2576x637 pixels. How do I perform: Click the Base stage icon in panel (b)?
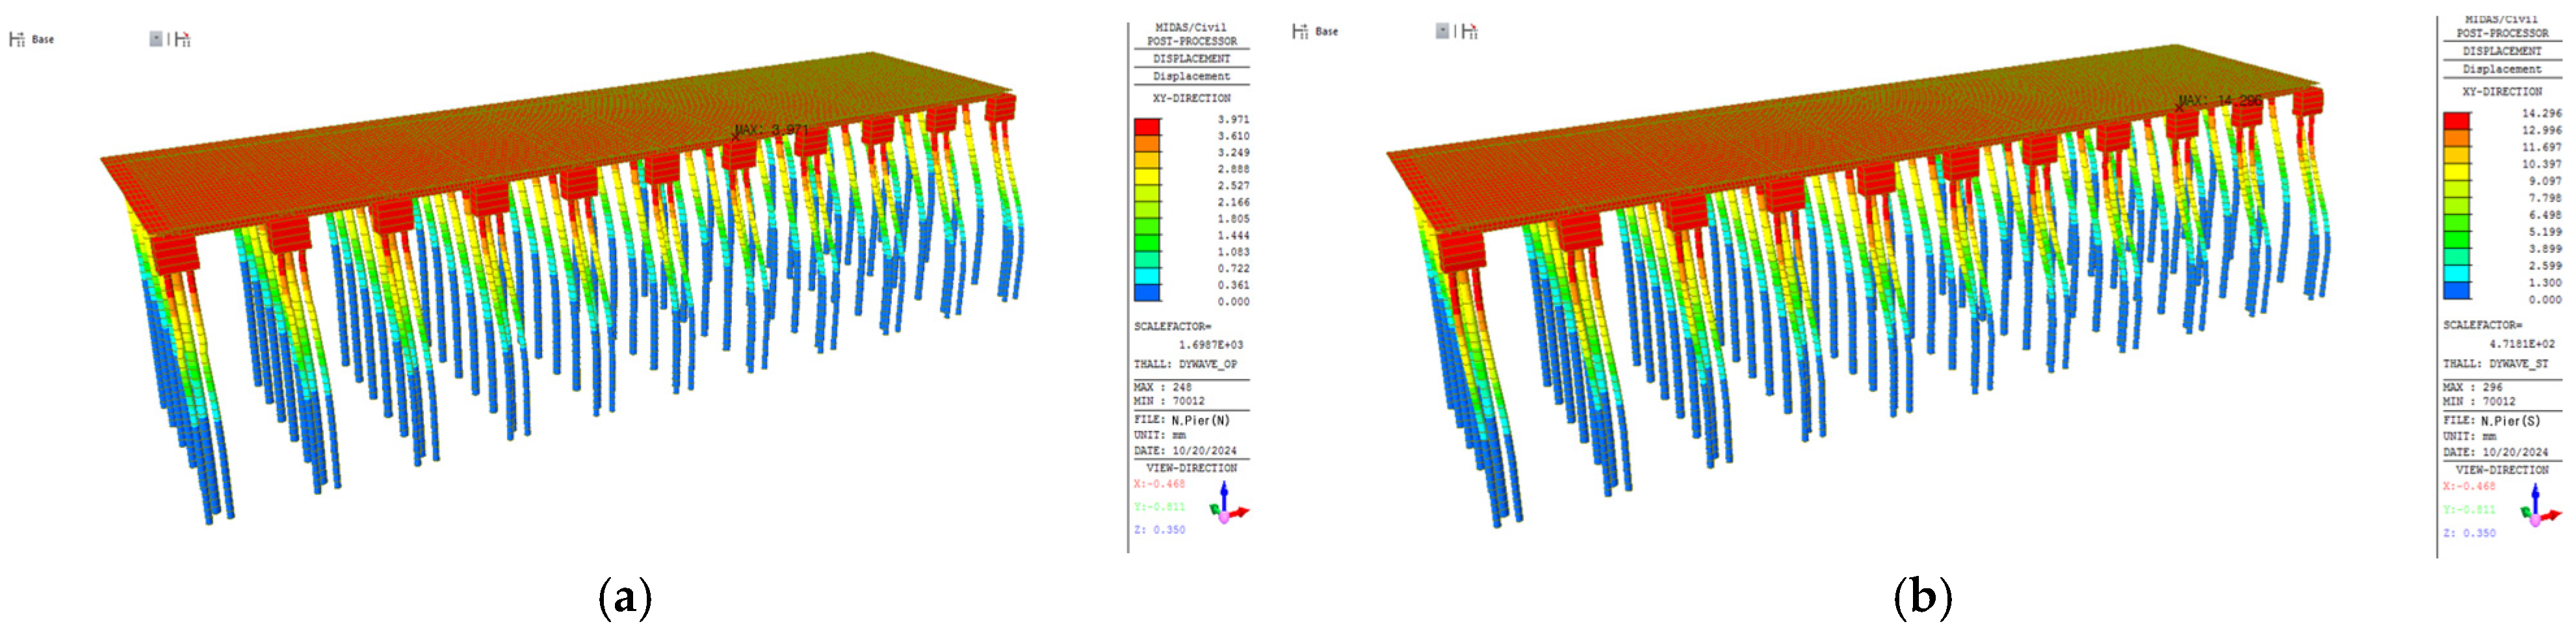(x=1299, y=32)
